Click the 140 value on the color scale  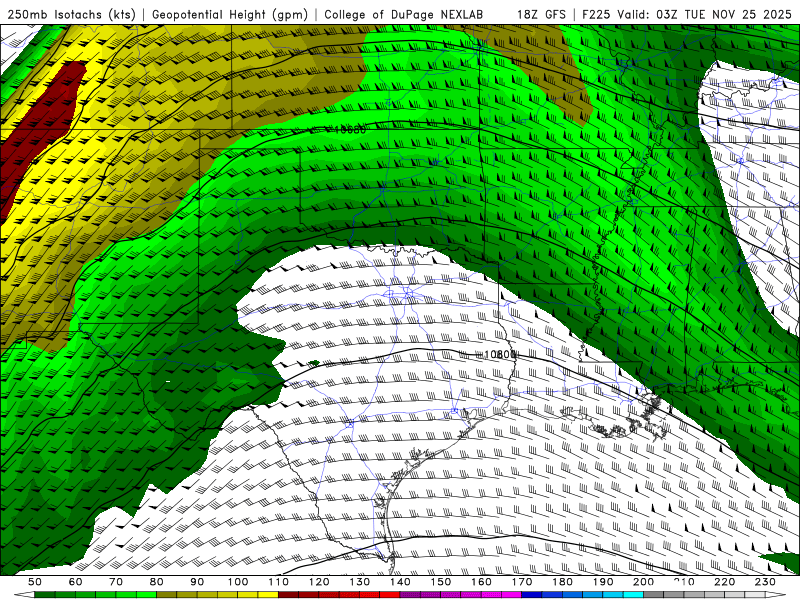point(400,582)
